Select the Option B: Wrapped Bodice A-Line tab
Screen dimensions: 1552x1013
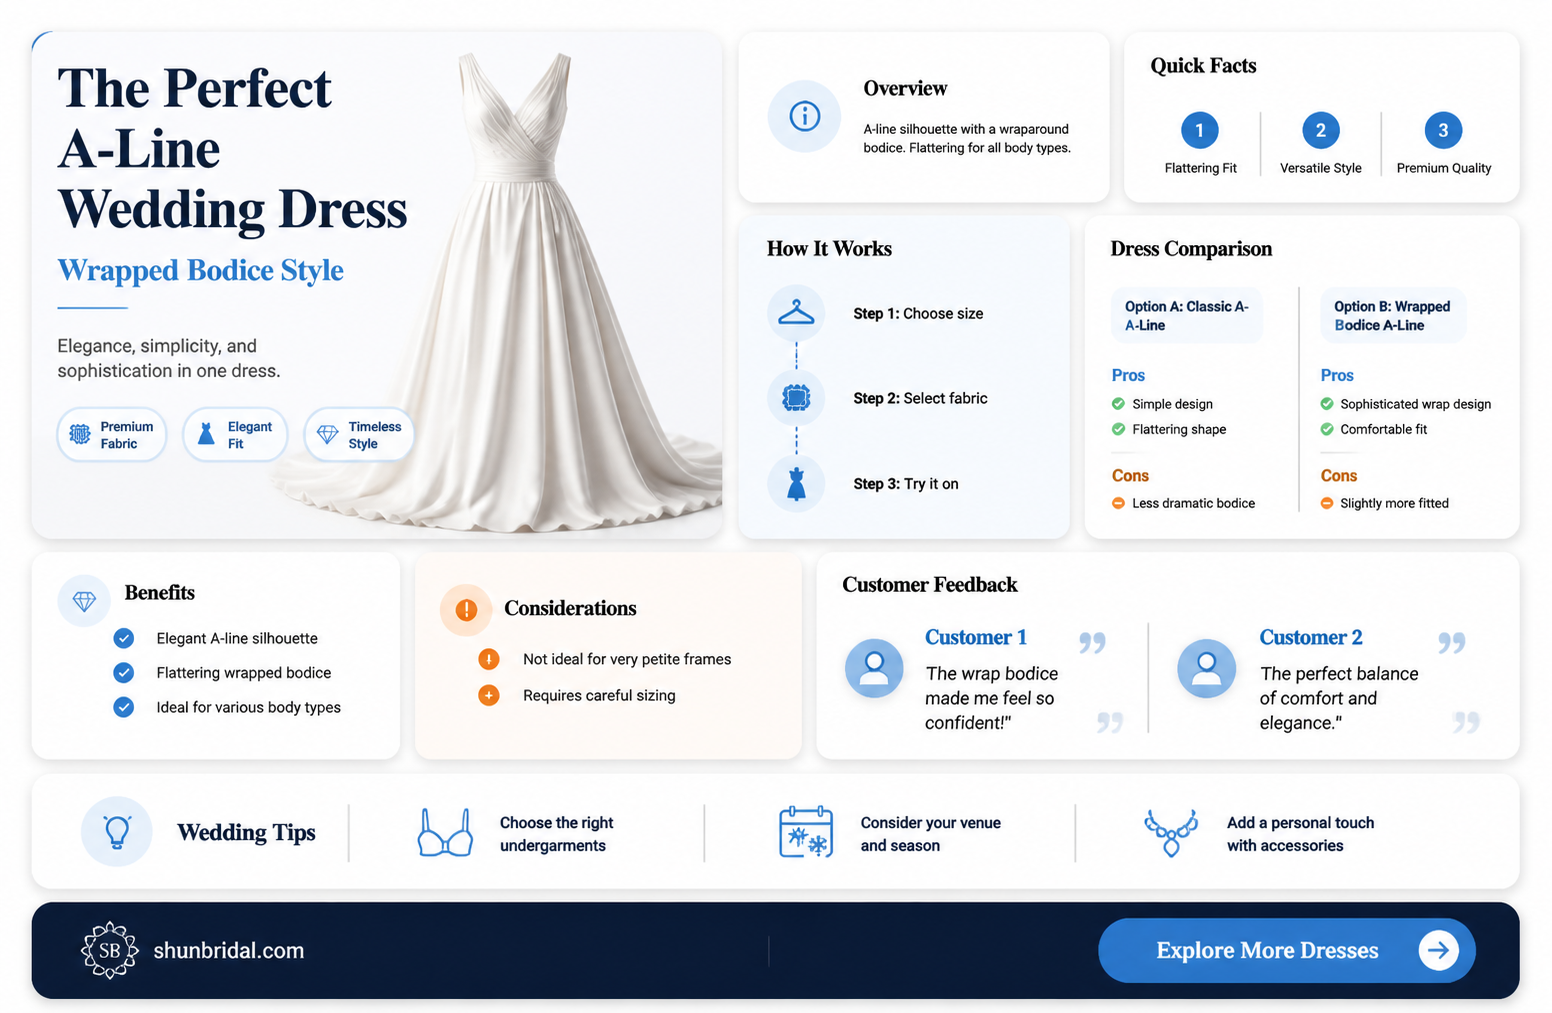(x=1393, y=316)
